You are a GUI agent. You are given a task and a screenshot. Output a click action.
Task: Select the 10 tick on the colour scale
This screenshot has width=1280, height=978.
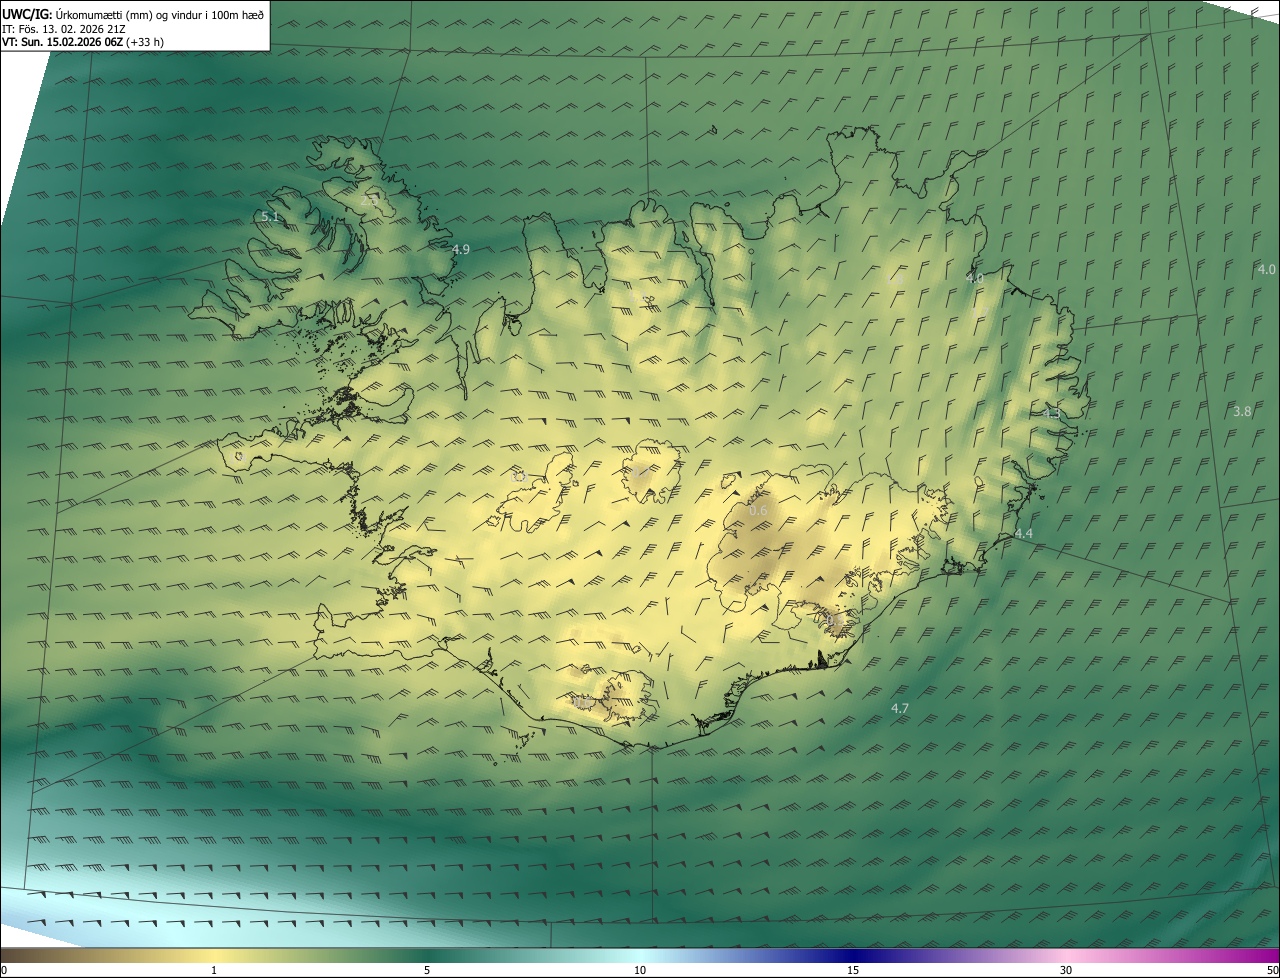[640, 970]
